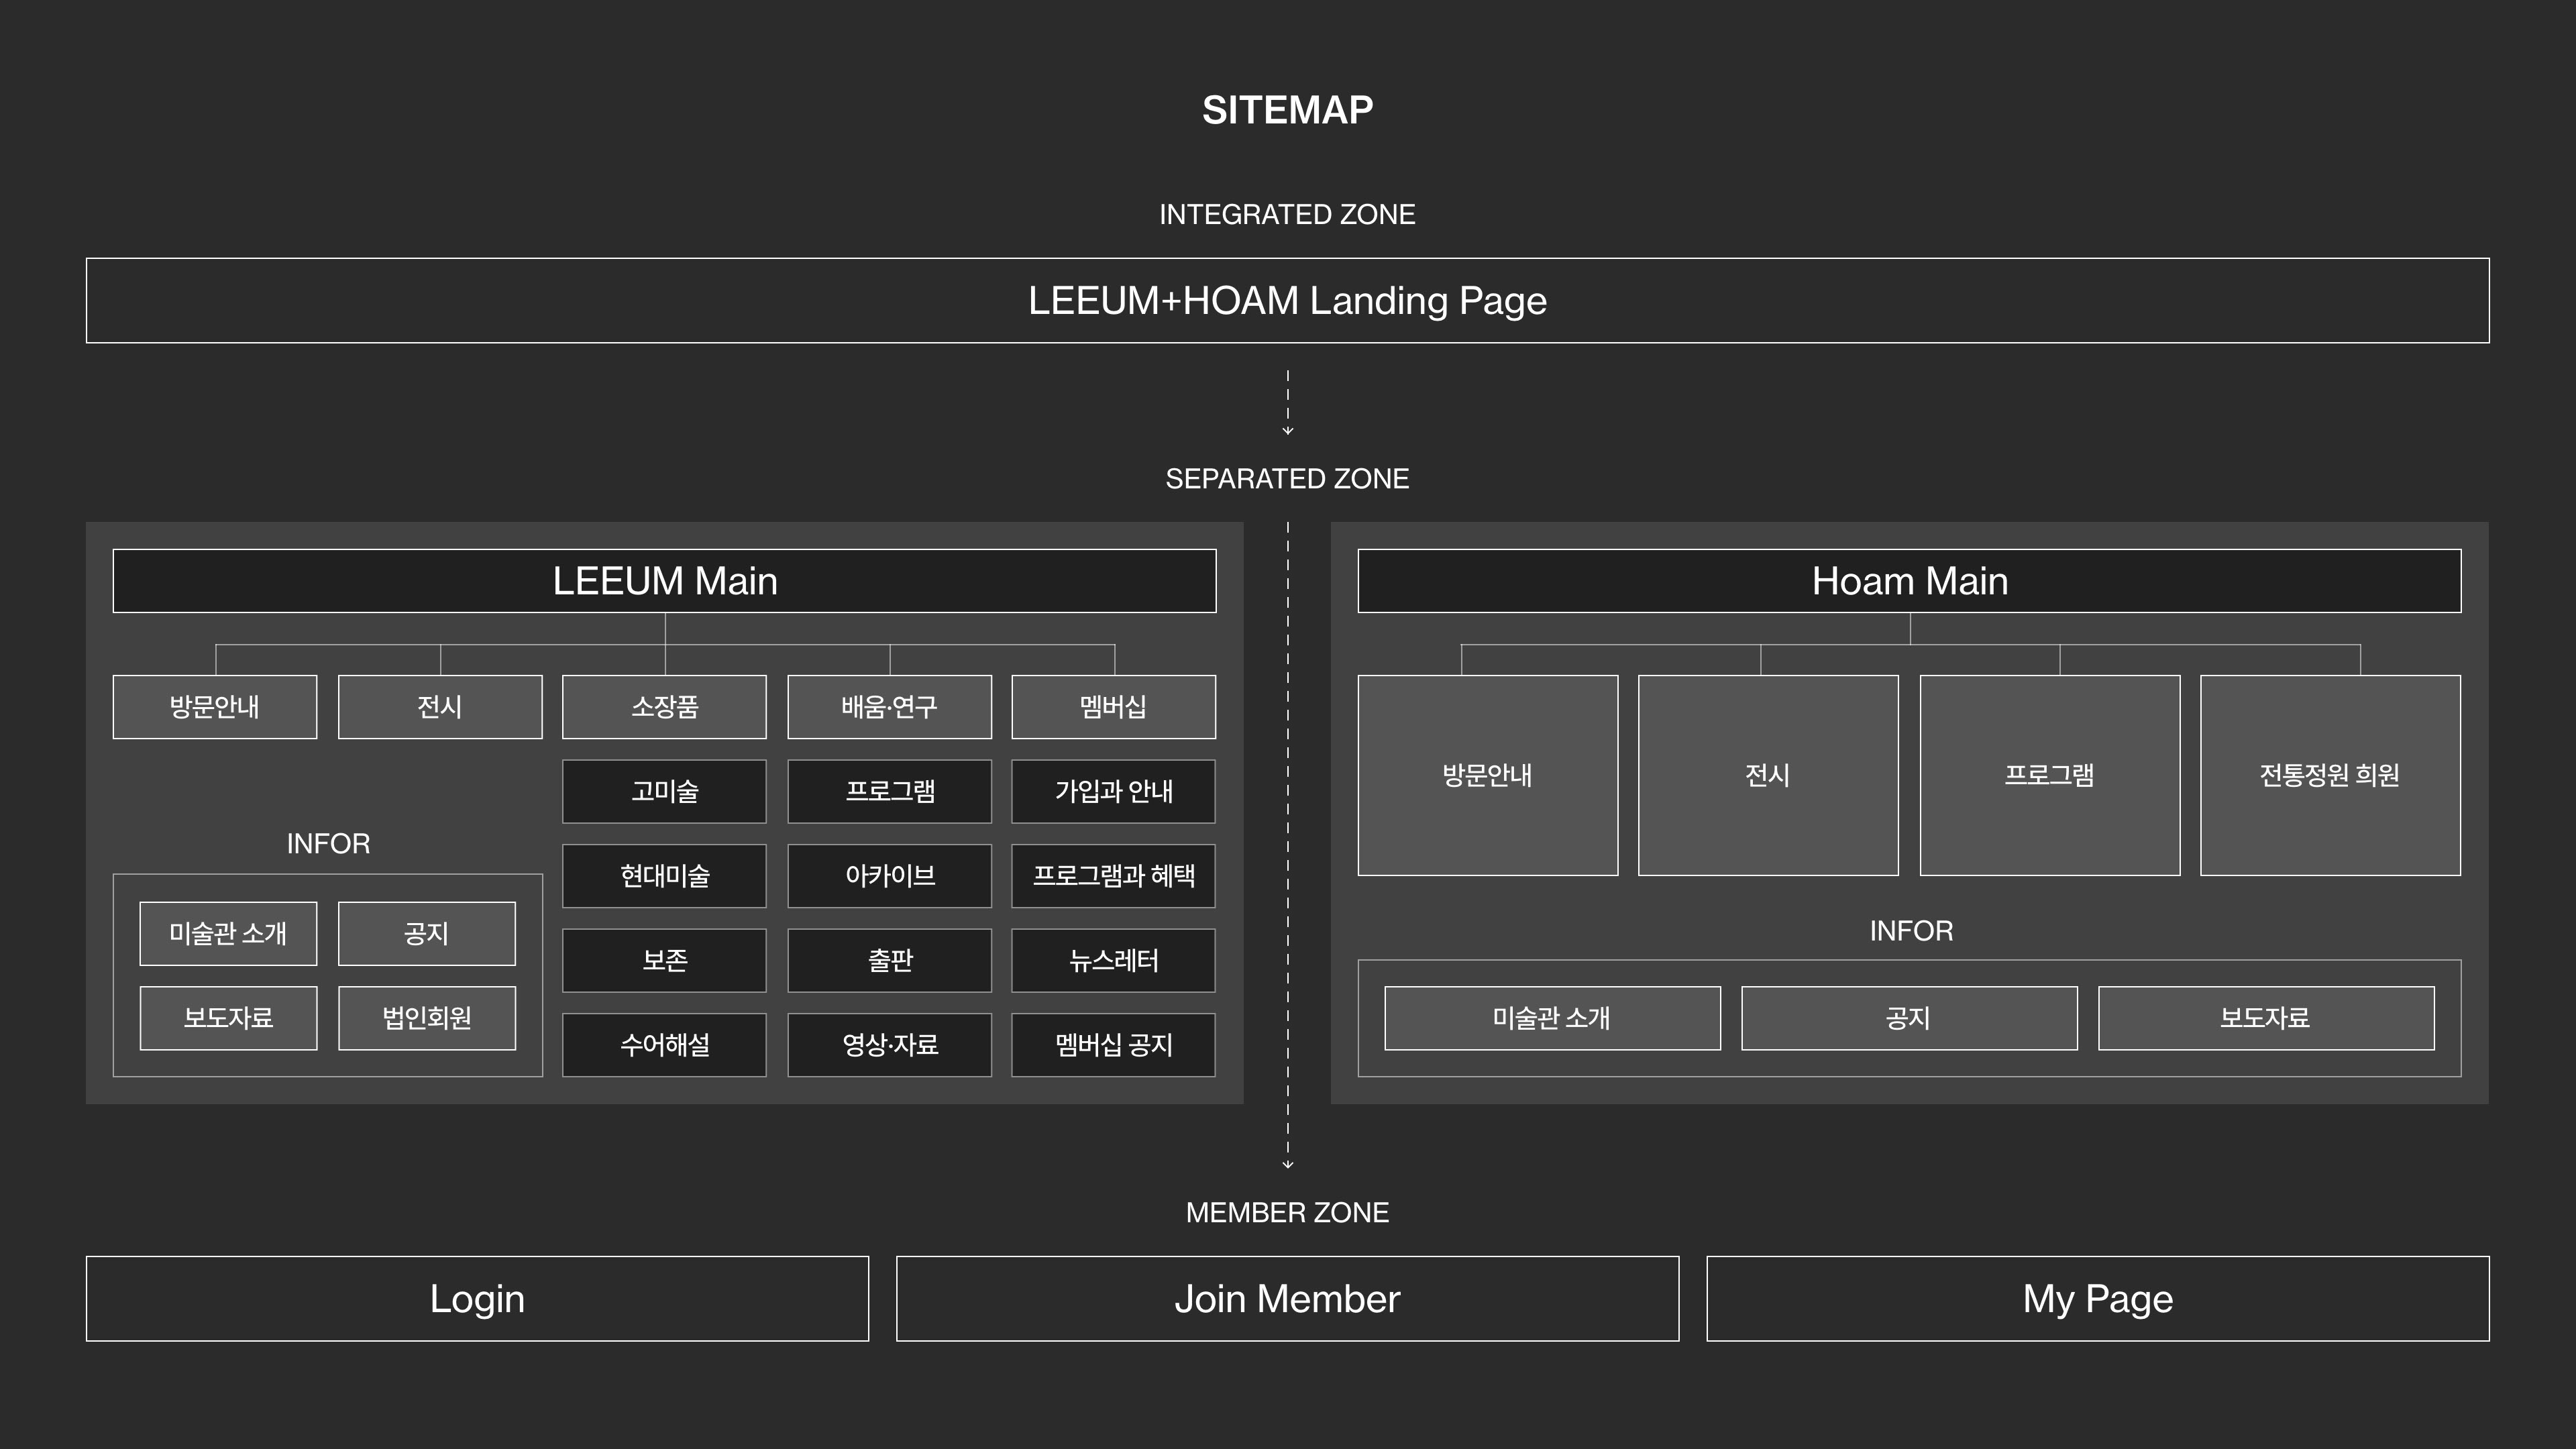Select 방문안내 under Hoam Main
The height and width of the screenshot is (1449, 2576).
pos(1488,775)
